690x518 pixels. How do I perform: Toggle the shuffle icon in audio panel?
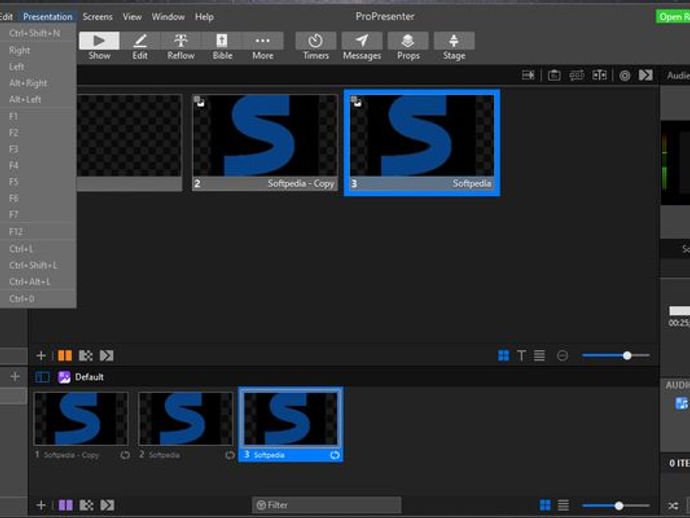pos(673,506)
